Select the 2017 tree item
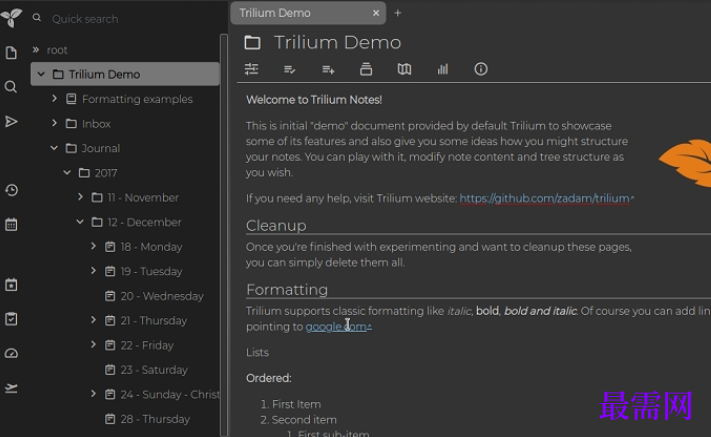 (x=106, y=173)
